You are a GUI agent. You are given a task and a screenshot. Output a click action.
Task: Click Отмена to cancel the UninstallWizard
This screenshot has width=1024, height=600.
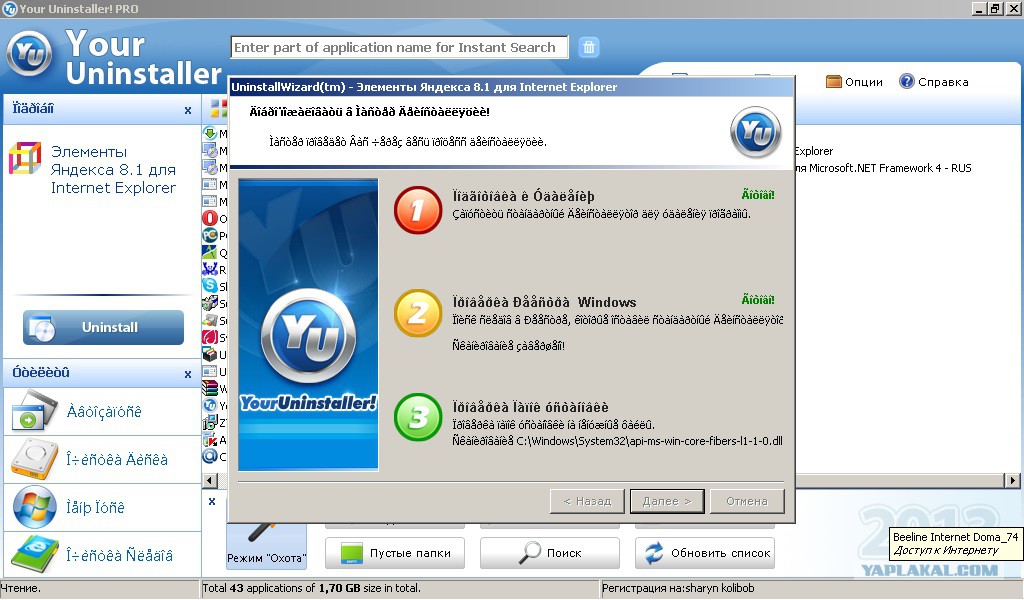point(746,501)
